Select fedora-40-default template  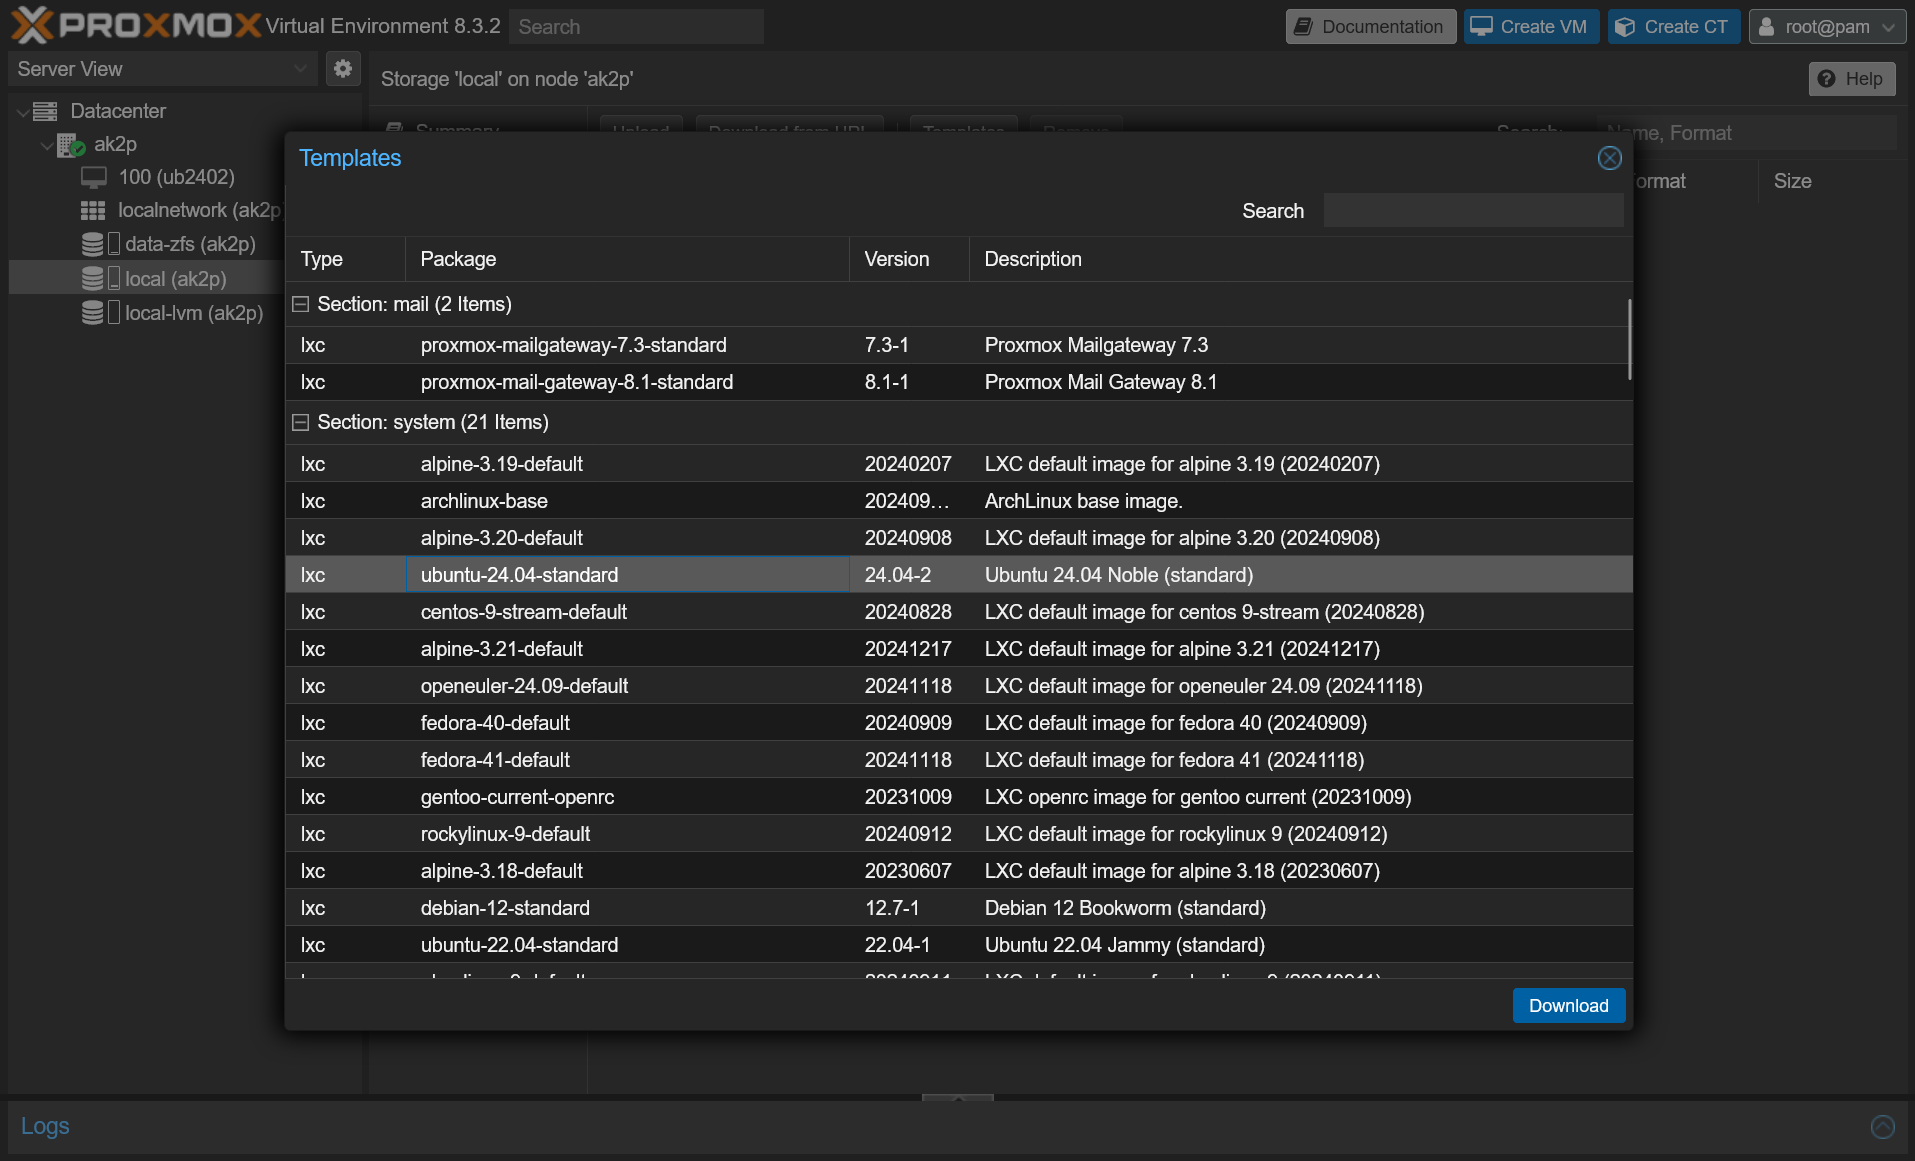pos(959,723)
